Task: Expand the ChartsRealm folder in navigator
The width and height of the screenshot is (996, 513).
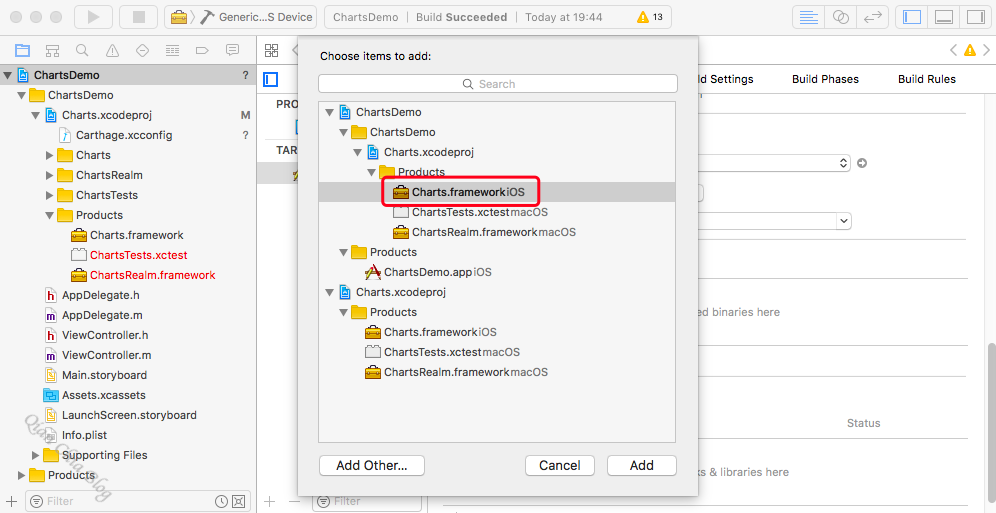Action: pos(50,175)
